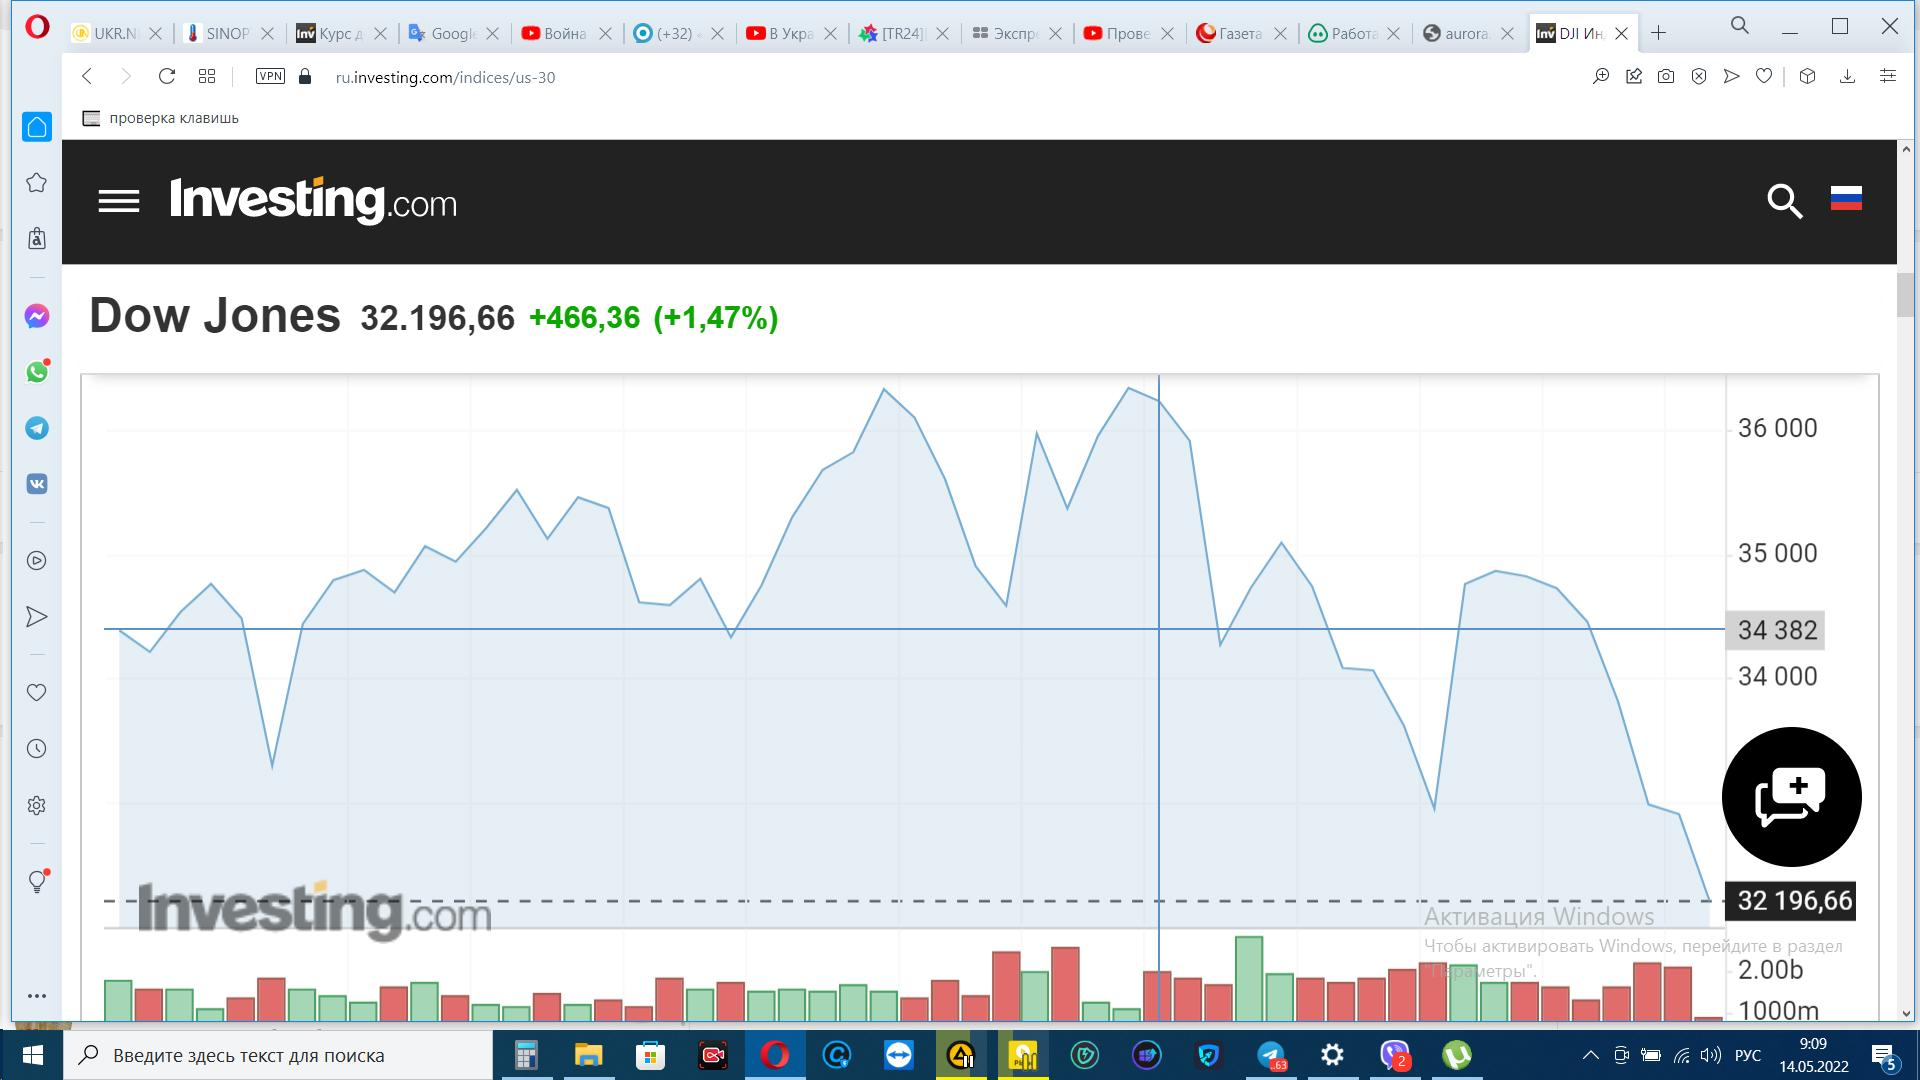Open the volume control in system tray
This screenshot has height=1080, width=1920.
coord(1711,1055)
